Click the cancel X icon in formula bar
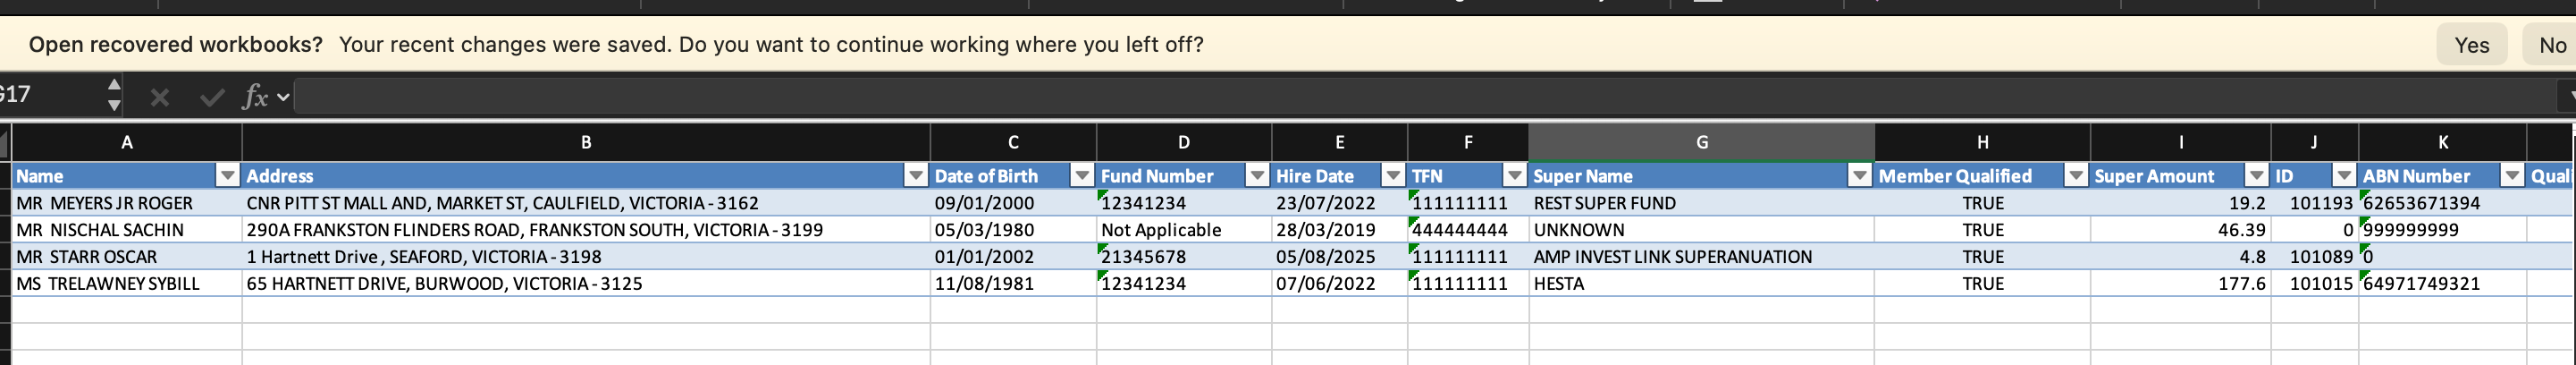Image resolution: width=2576 pixels, height=365 pixels. click(x=159, y=96)
